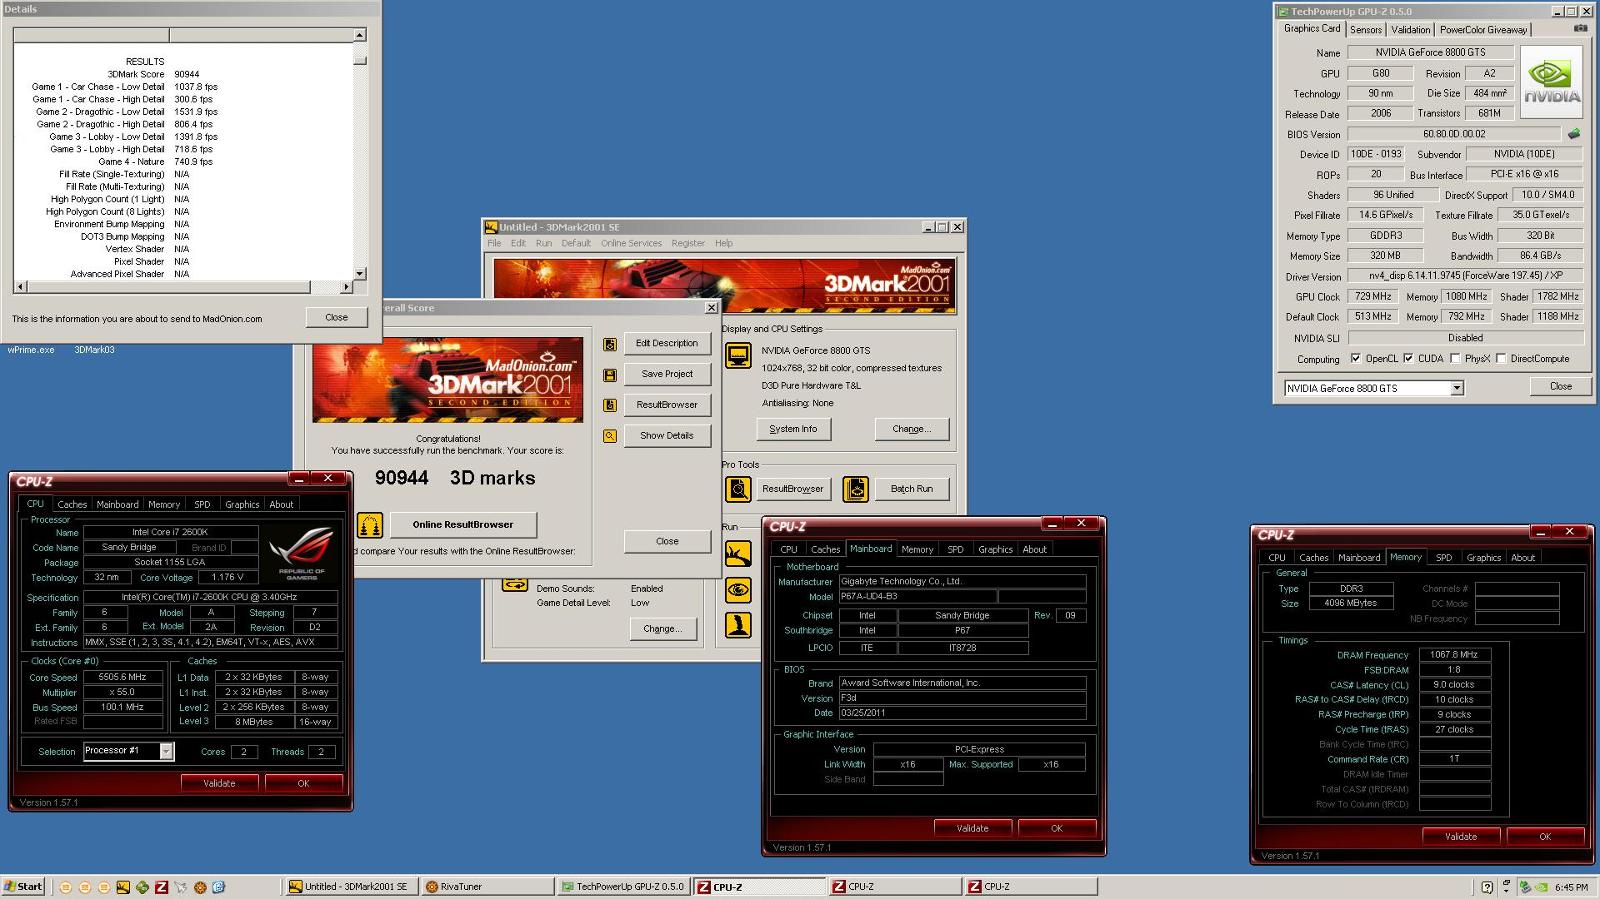
Task: Click the NVIDIA logo in GPU-Z
Action: point(1552,80)
